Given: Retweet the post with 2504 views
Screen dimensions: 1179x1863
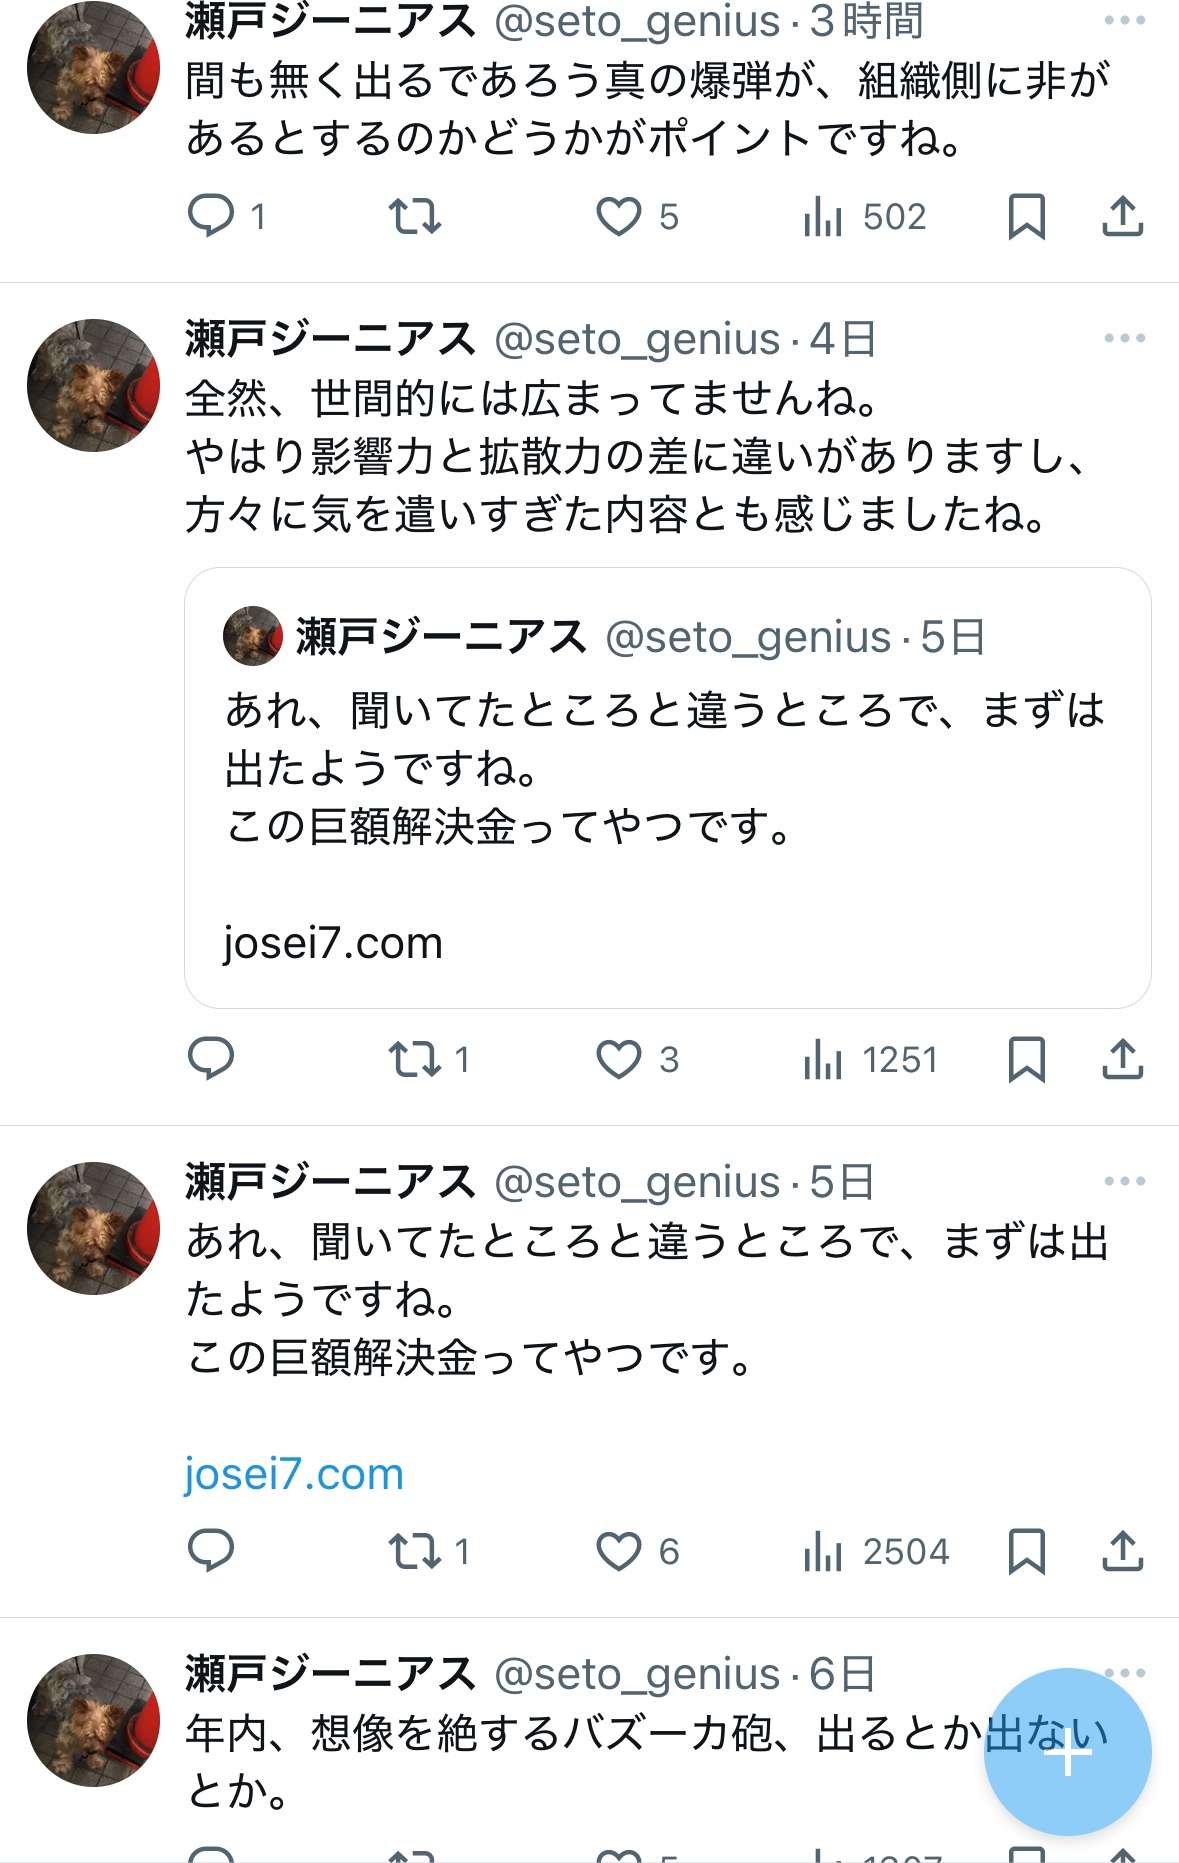Looking at the screenshot, I should [414, 1551].
